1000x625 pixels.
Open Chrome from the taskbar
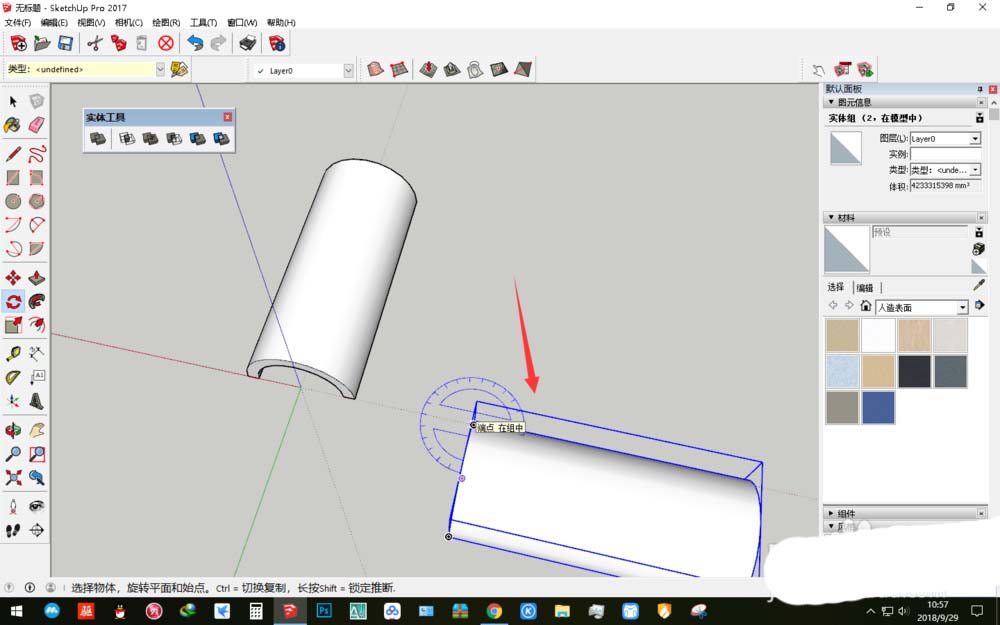coord(494,611)
